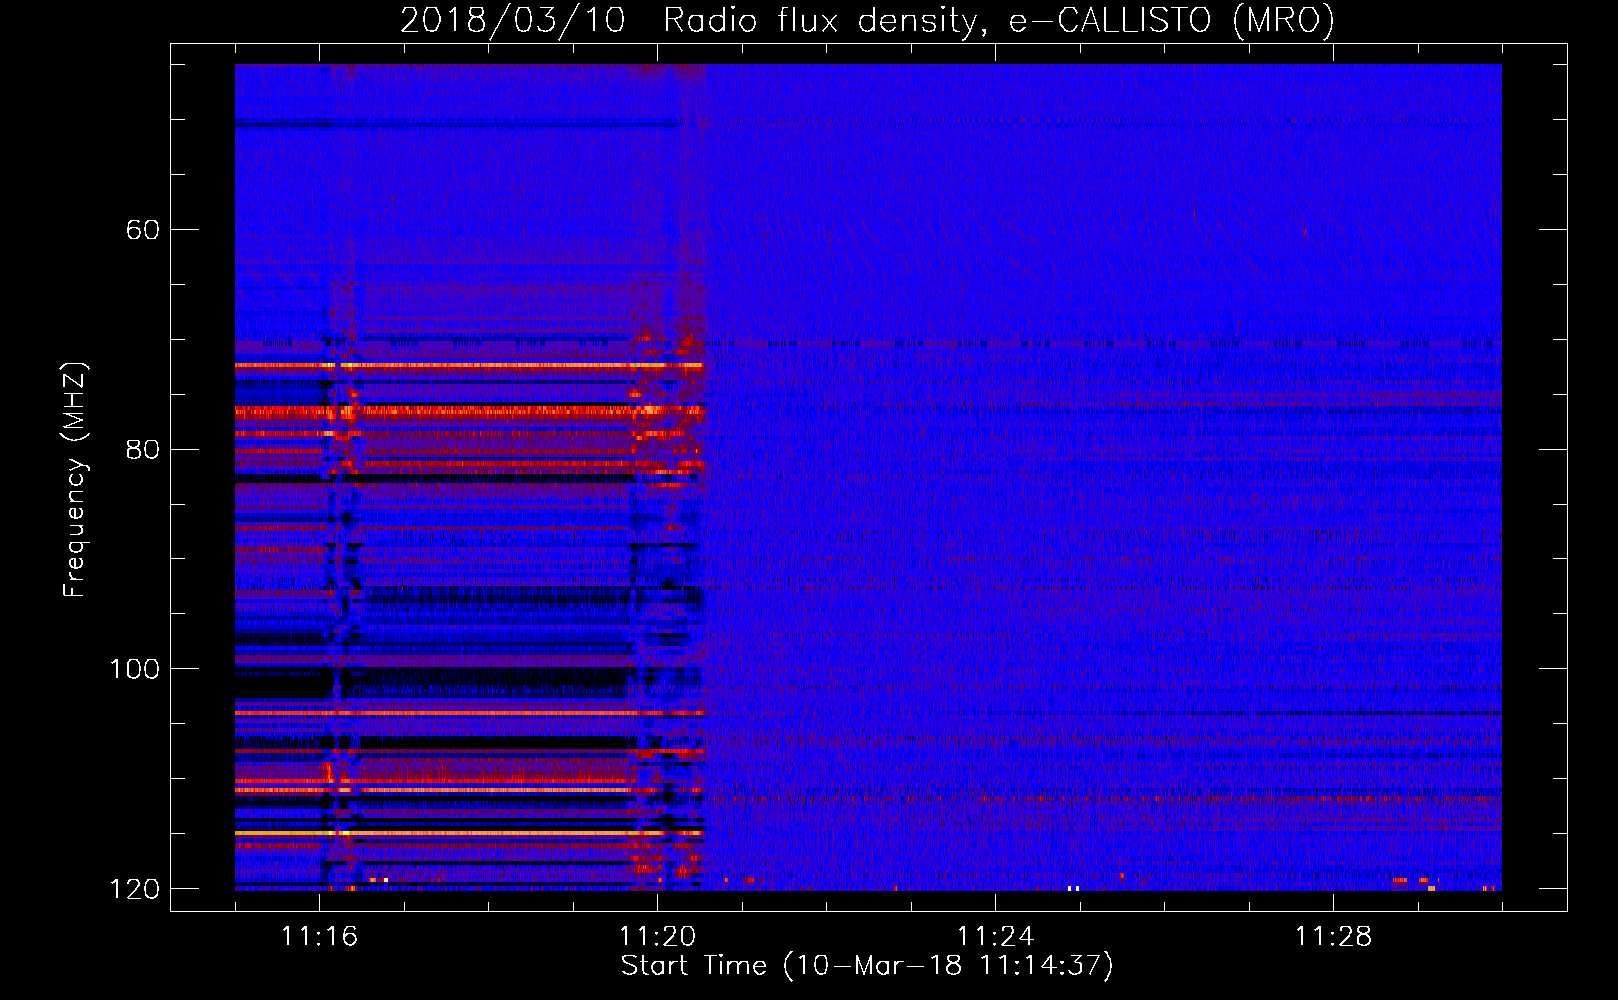Click the "11:16" time tick label
Screen dimensions: 1618x1000
pyautogui.click(x=320, y=936)
